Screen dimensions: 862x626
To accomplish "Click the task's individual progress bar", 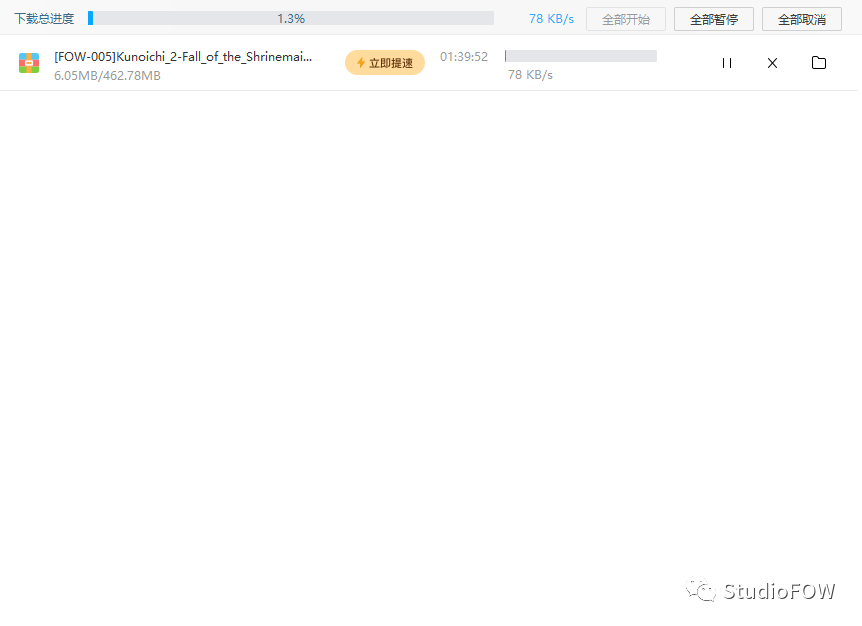I will tap(580, 55).
